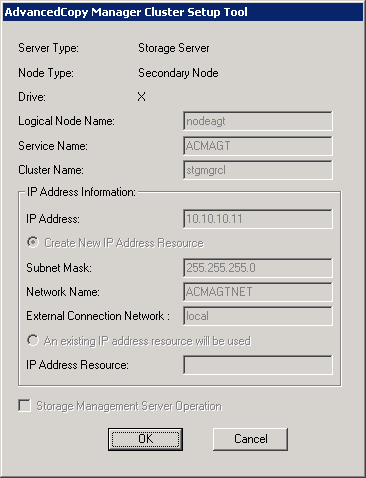Viewport: 366px width, 478px height.
Task: Click the empty IP Address Resource field
Action: click(258, 365)
